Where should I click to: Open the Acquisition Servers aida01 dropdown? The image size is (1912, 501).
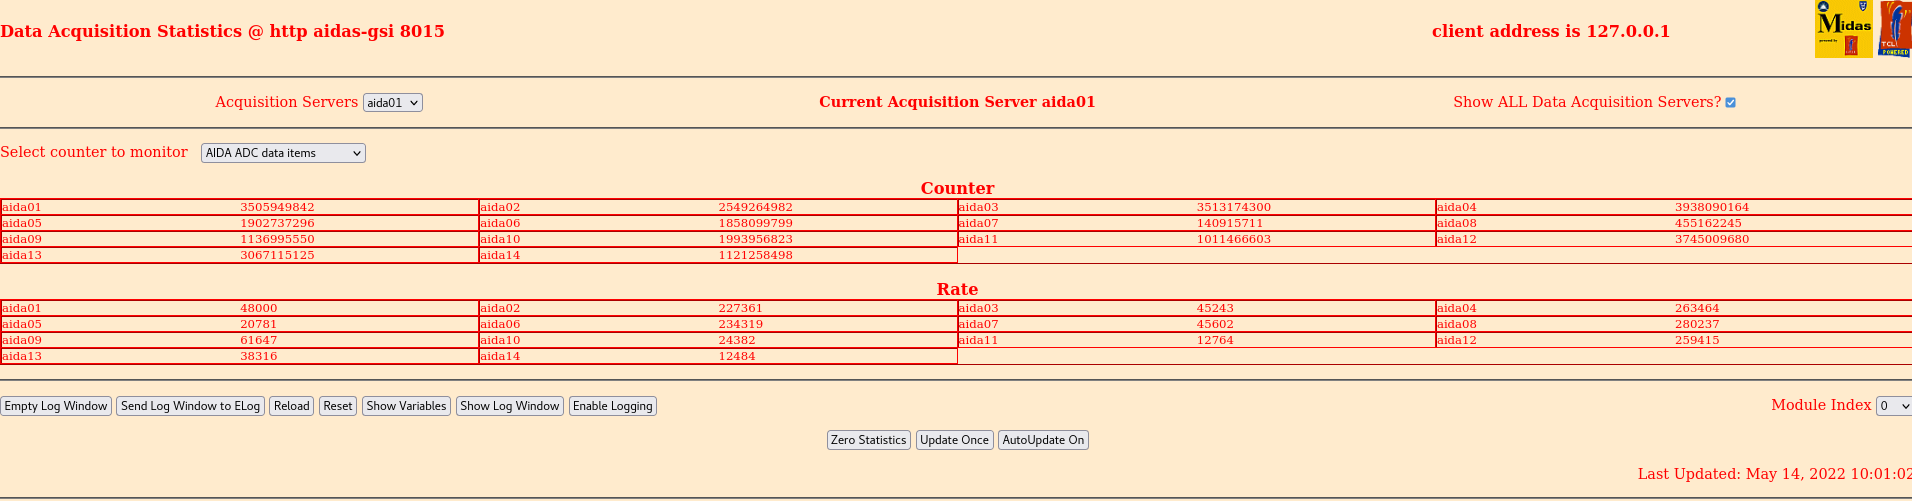click(393, 103)
